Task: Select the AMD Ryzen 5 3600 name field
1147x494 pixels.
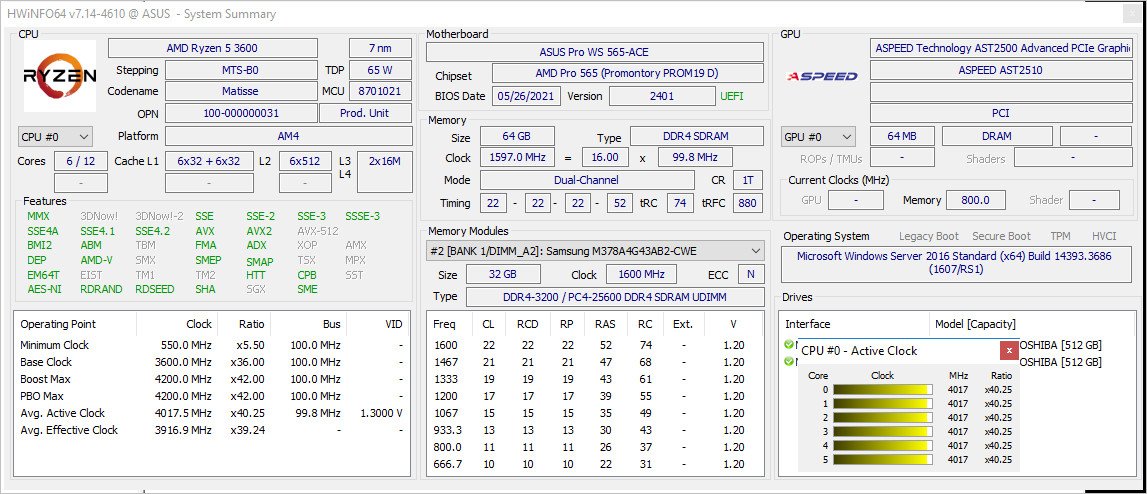Action: tap(212, 48)
